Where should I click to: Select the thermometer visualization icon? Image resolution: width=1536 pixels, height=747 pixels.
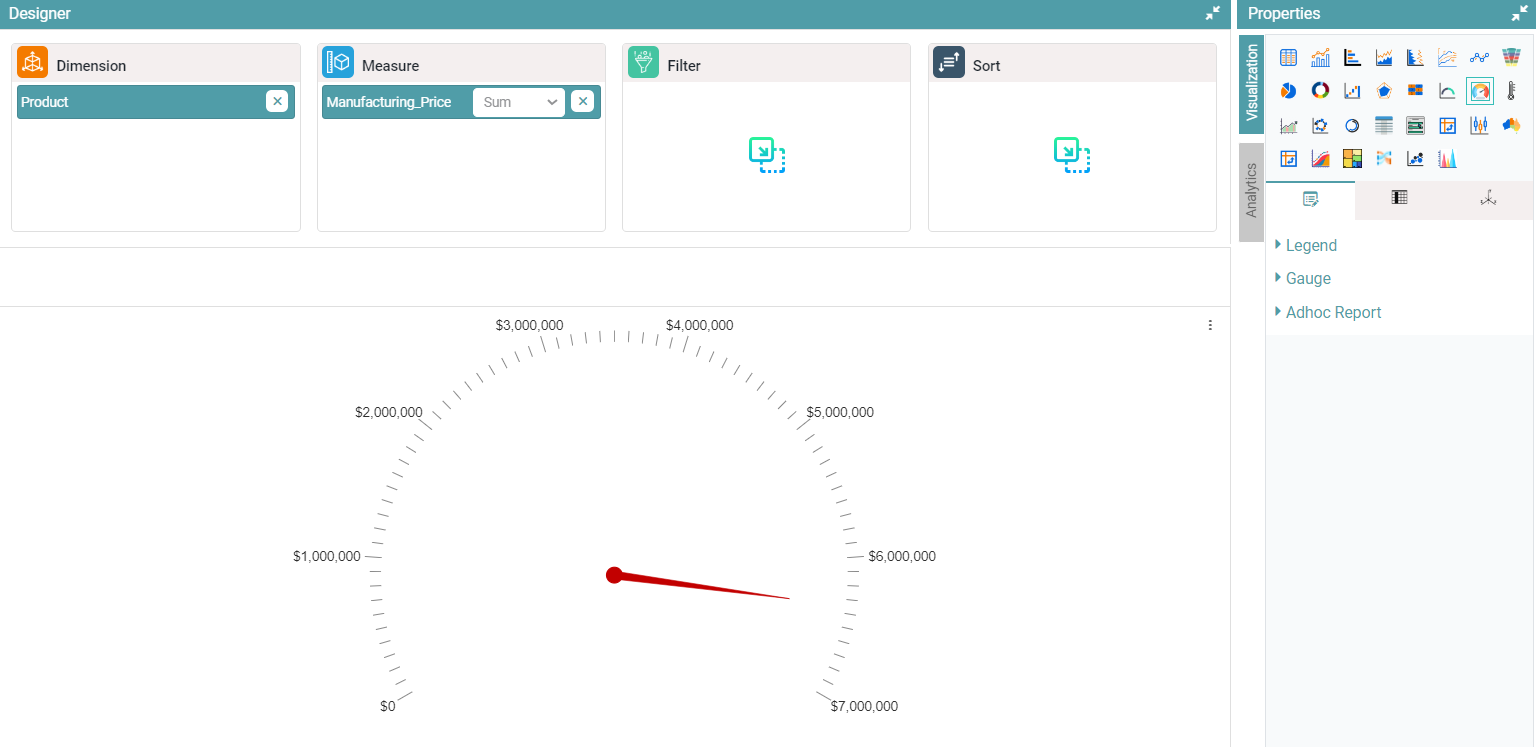pos(1511,91)
